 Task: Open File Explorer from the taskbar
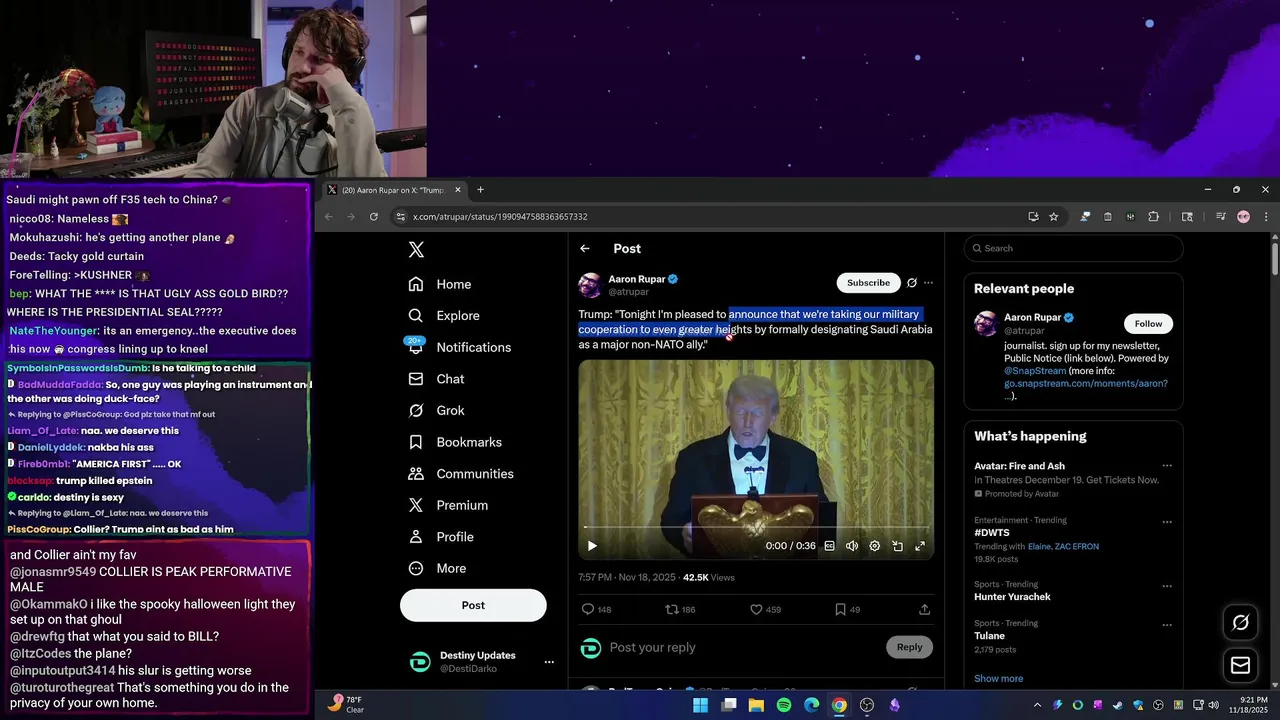pyautogui.click(x=756, y=705)
